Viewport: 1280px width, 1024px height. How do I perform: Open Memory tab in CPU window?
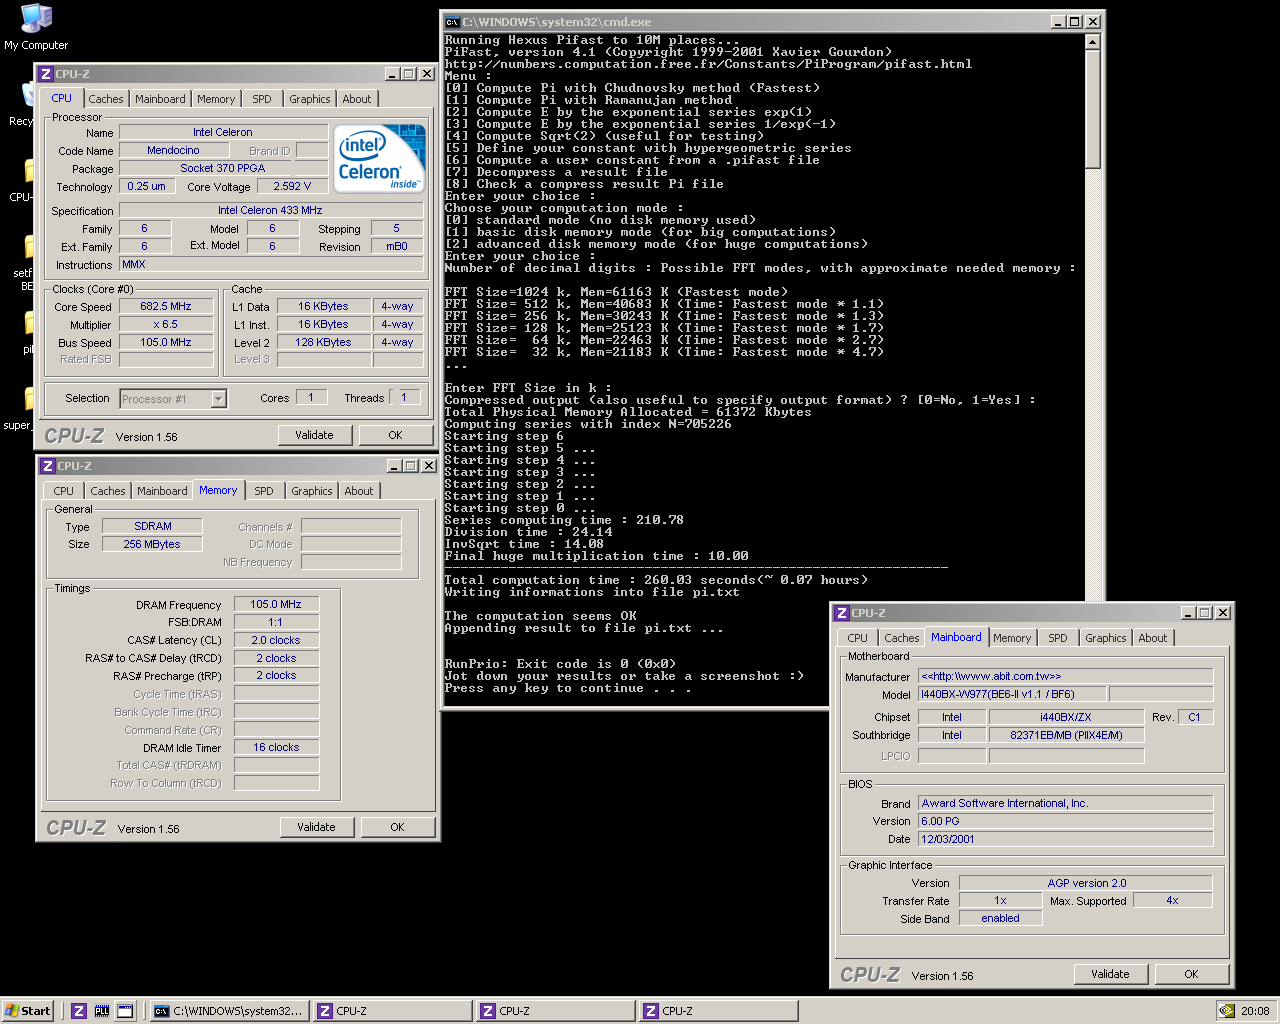click(216, 99)
